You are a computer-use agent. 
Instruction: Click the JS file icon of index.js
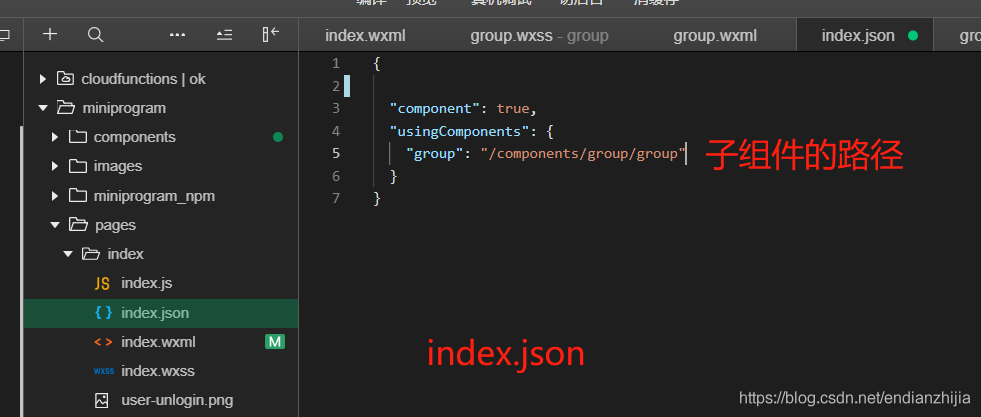point(102,283)
